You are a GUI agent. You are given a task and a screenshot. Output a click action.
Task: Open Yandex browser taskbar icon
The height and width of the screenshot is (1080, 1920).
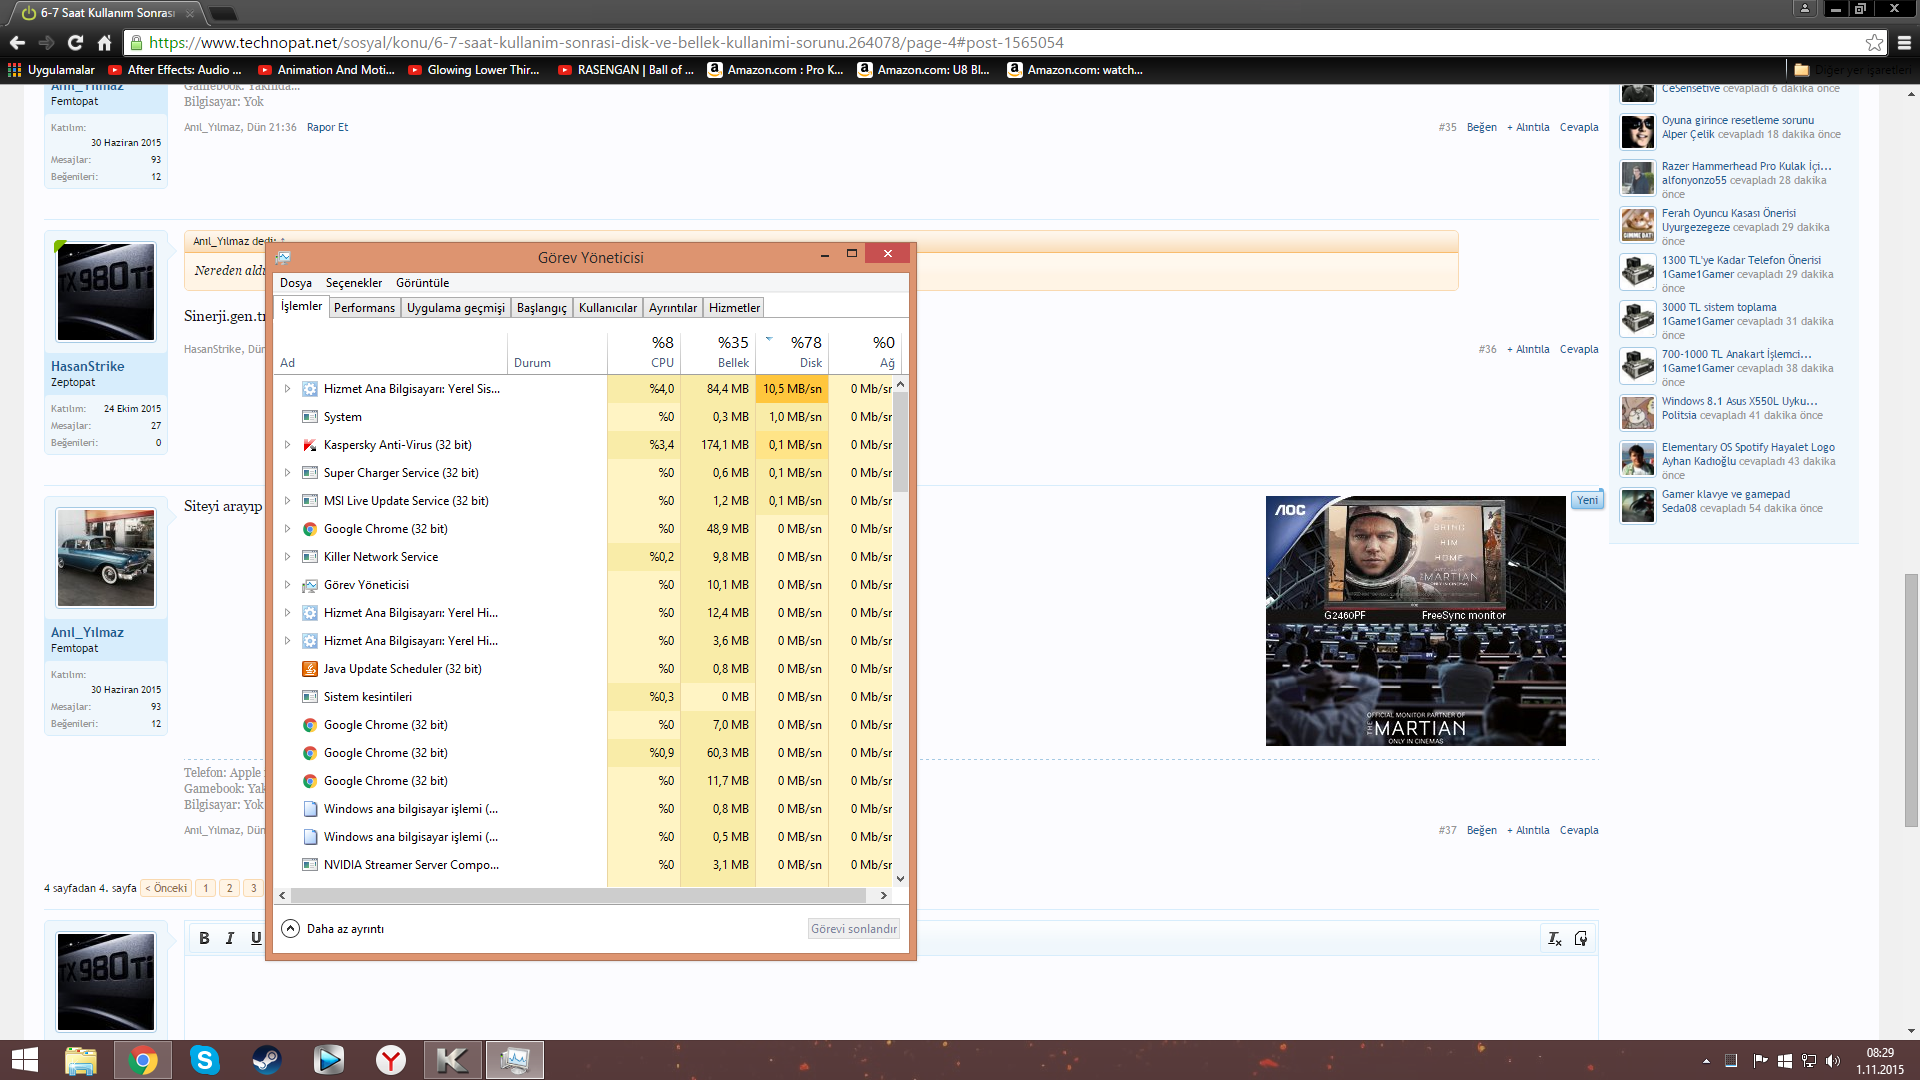click(x=391, y=1060)
